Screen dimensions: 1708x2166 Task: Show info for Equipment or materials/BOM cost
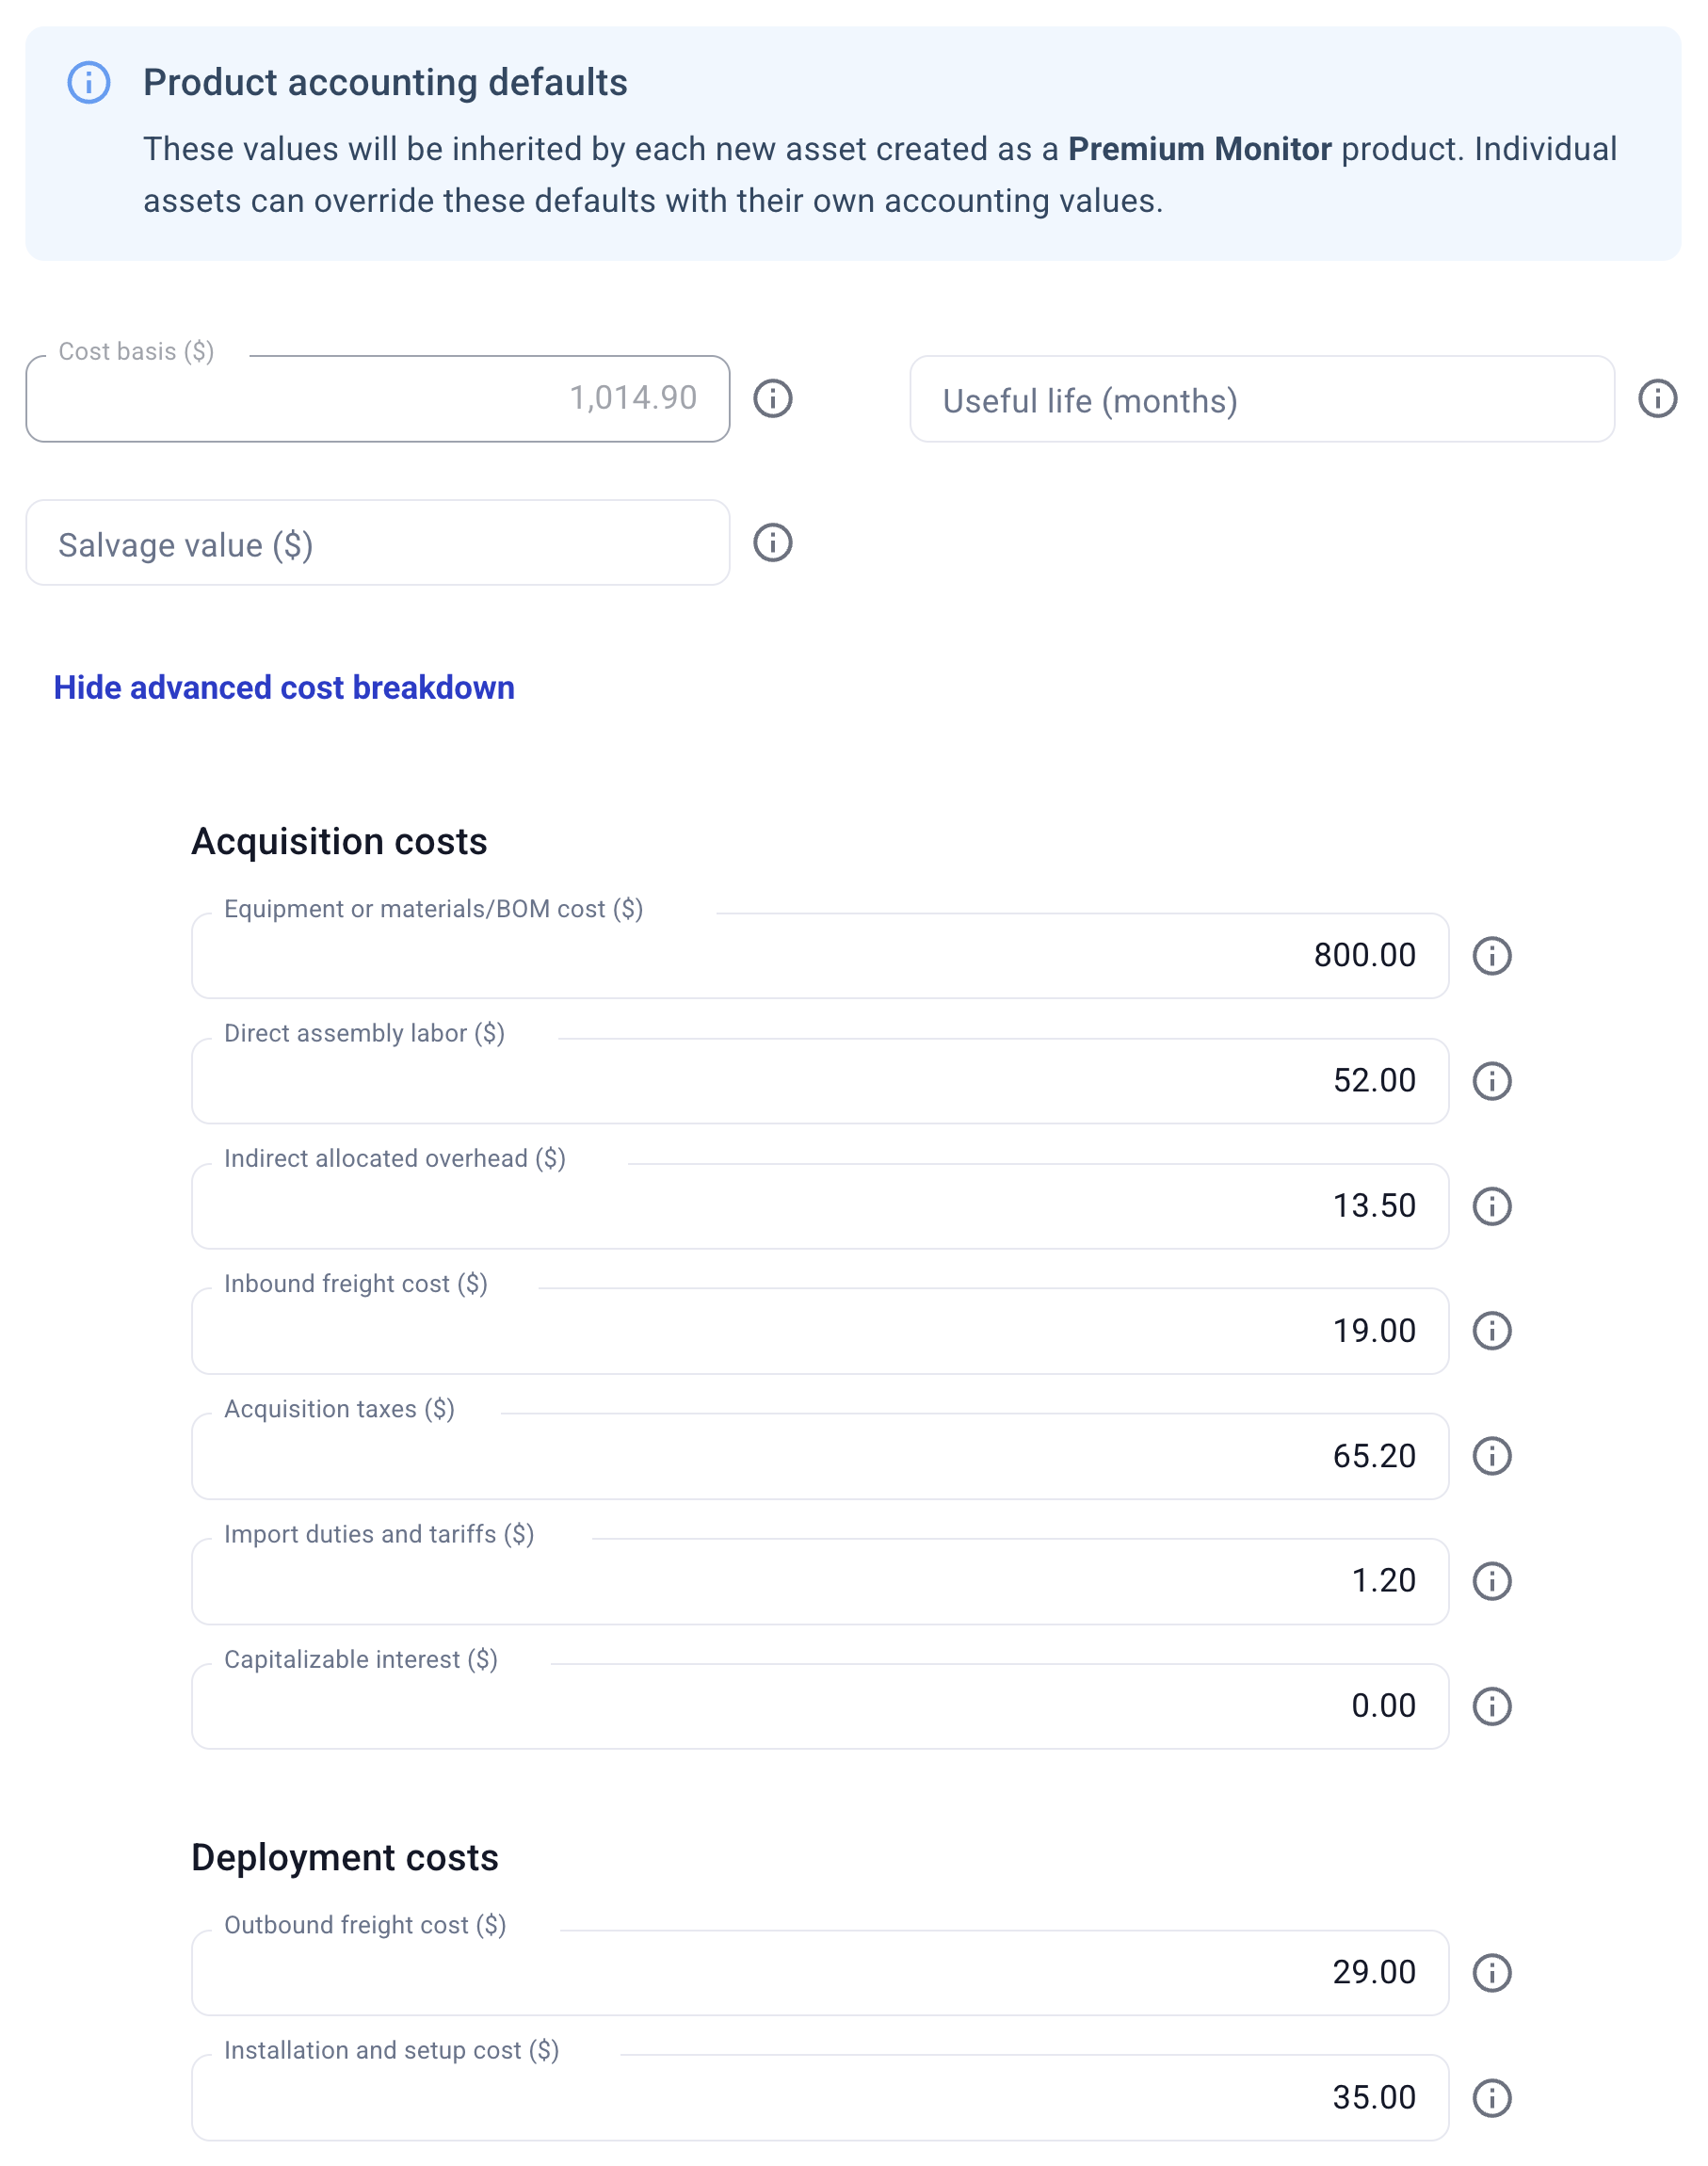coord(1491,956)
